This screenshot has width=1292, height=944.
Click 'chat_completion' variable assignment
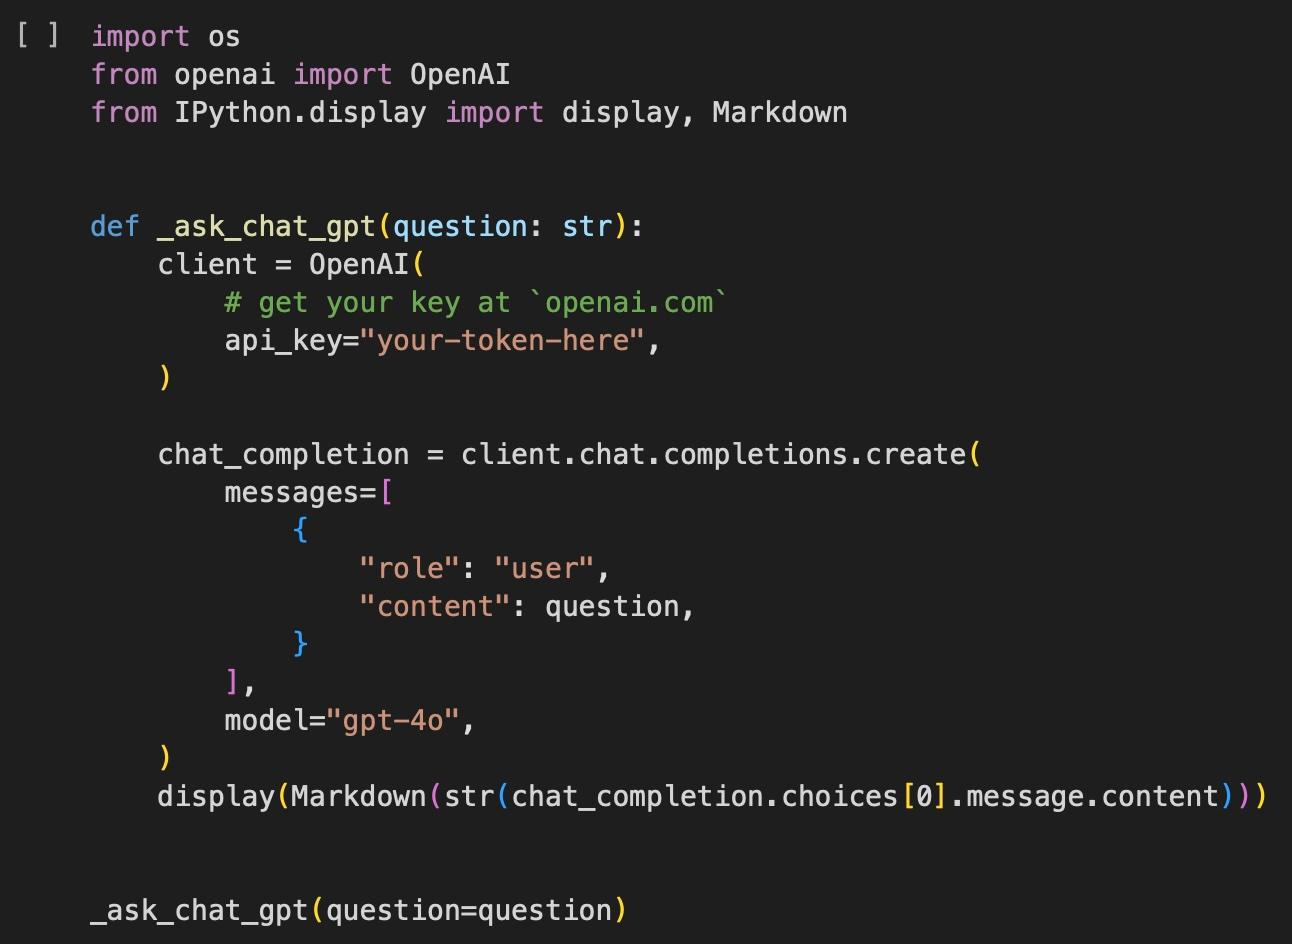(x=283, y=455)
